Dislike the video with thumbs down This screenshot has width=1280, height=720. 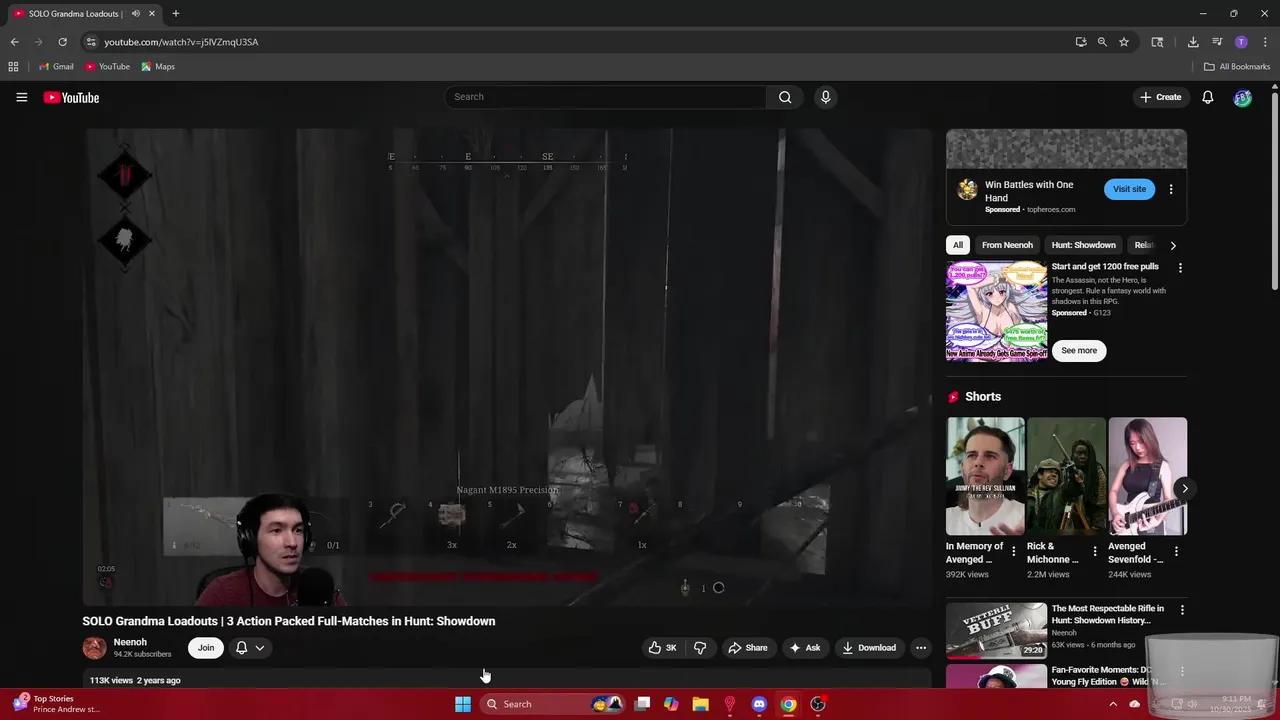click(x=700, y=648)
